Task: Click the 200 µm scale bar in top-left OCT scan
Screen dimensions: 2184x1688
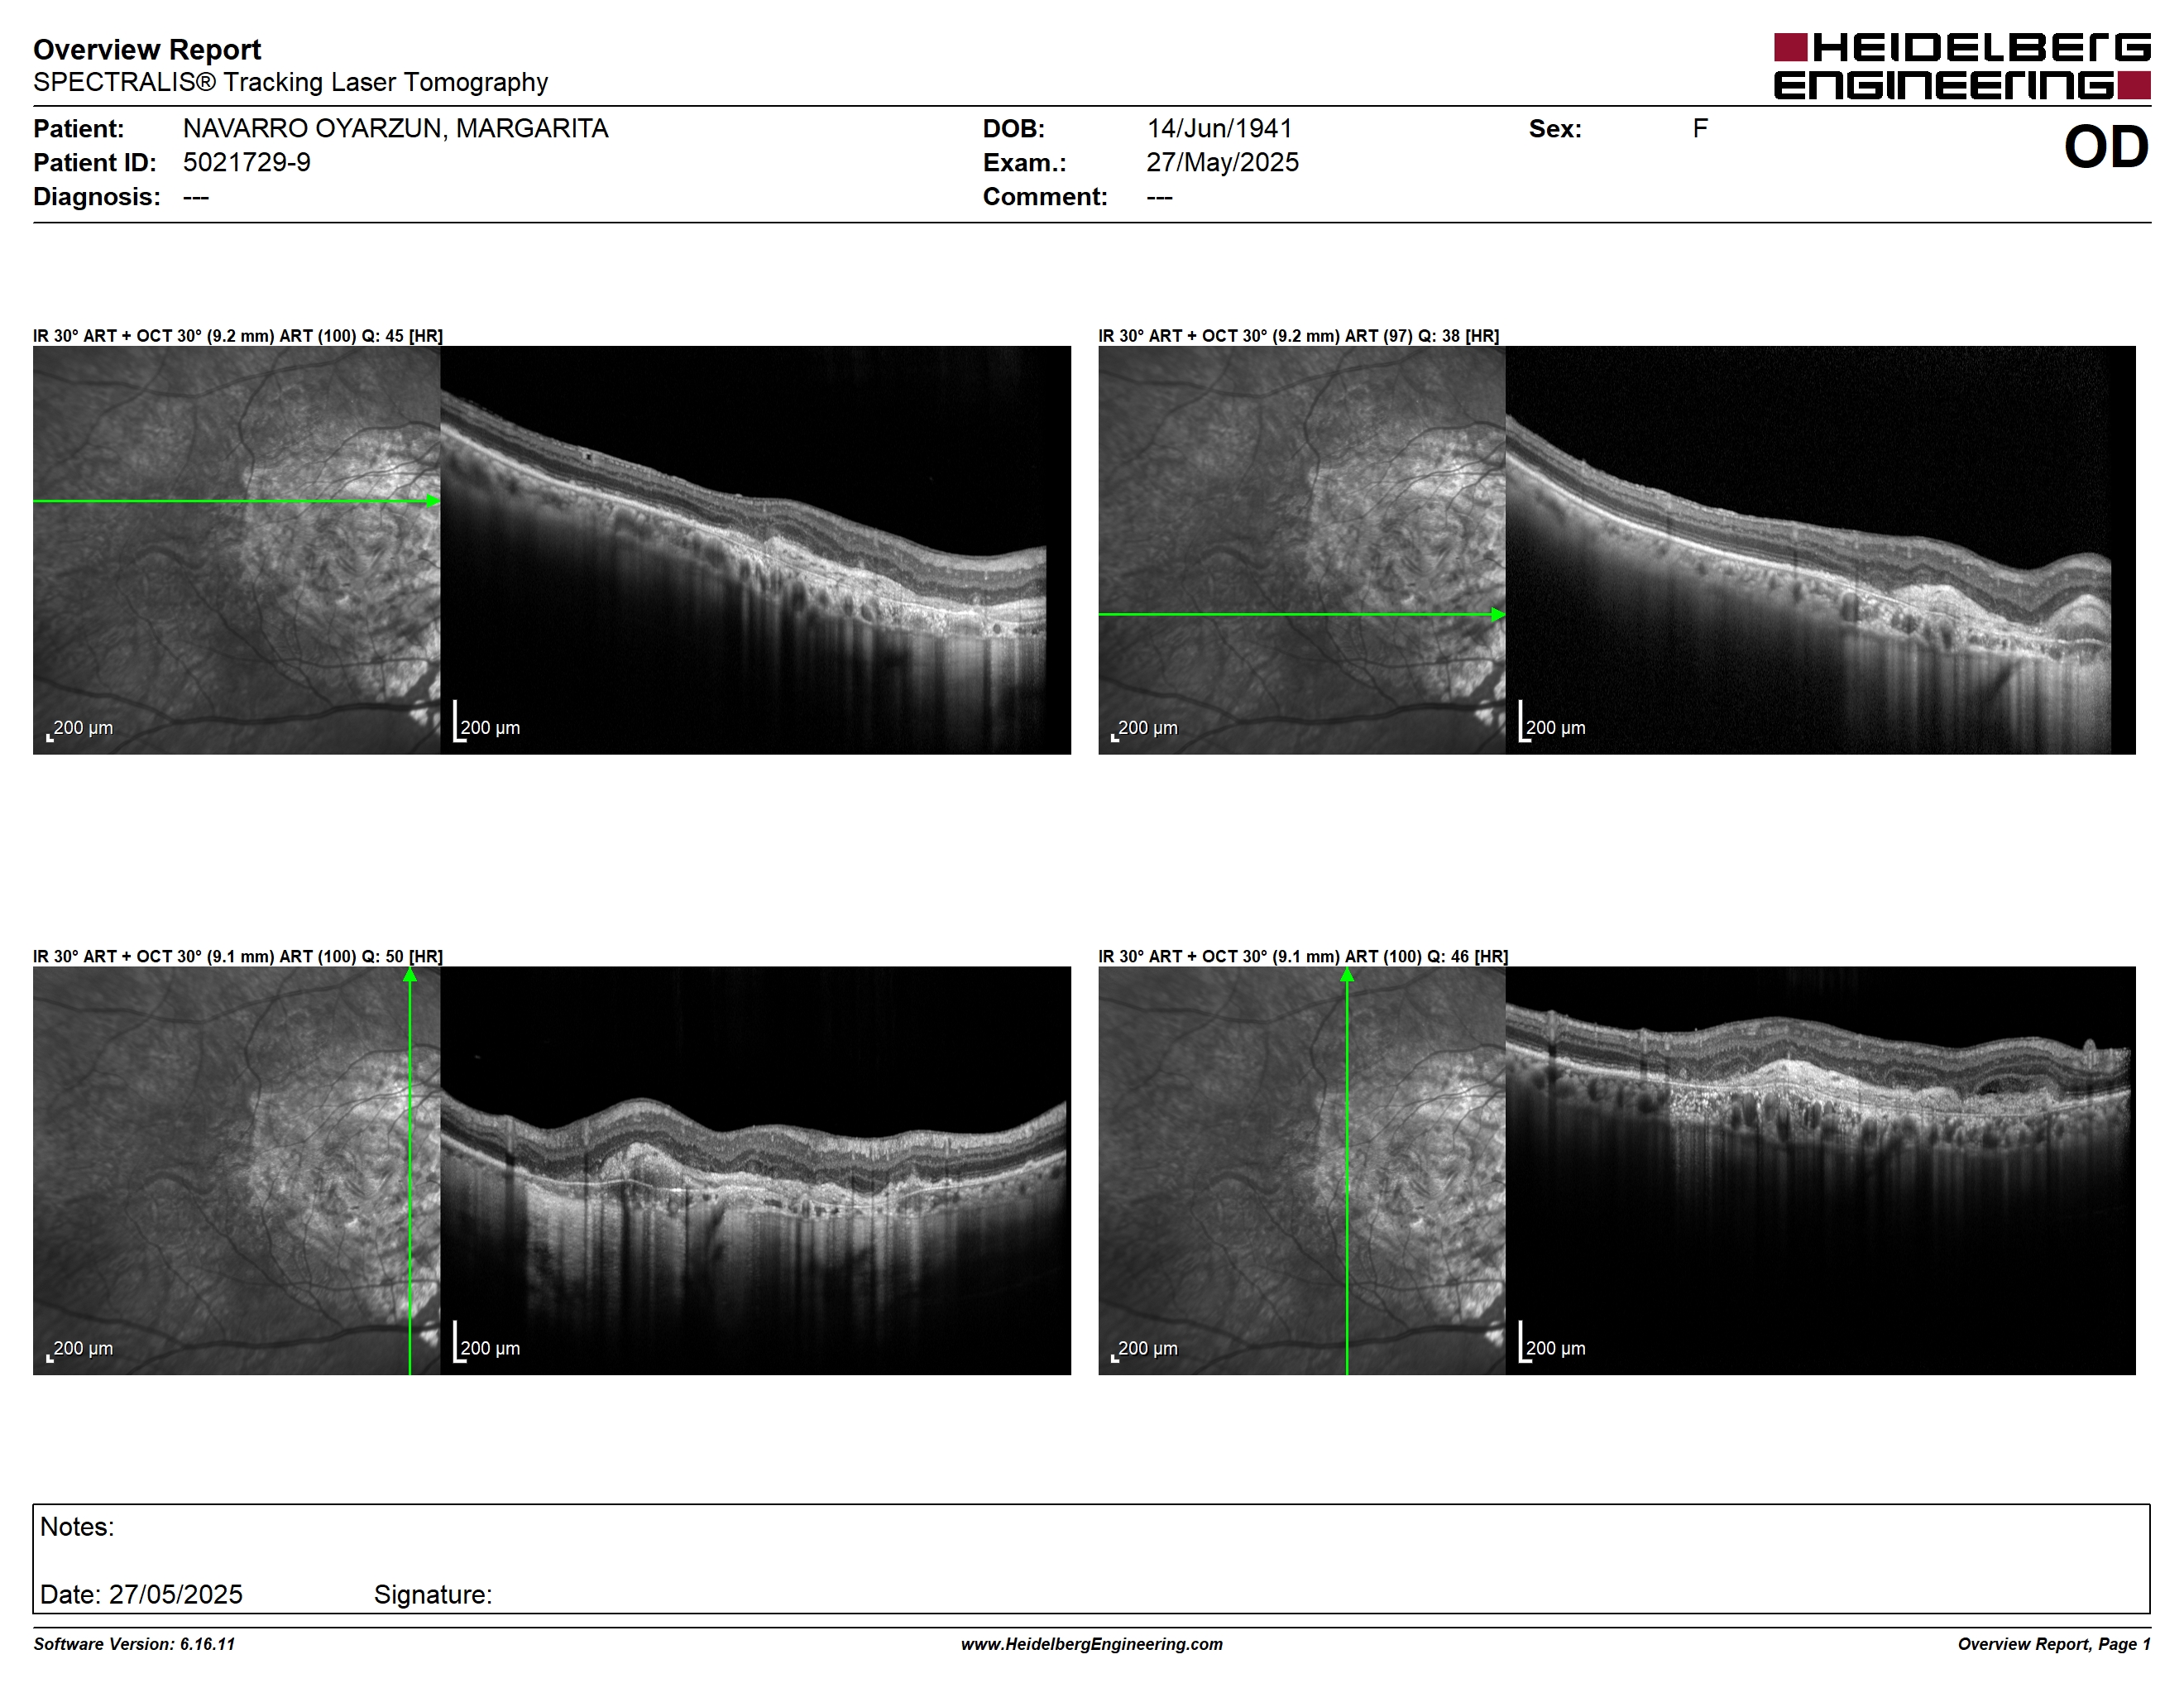Action: pos(487,722)
